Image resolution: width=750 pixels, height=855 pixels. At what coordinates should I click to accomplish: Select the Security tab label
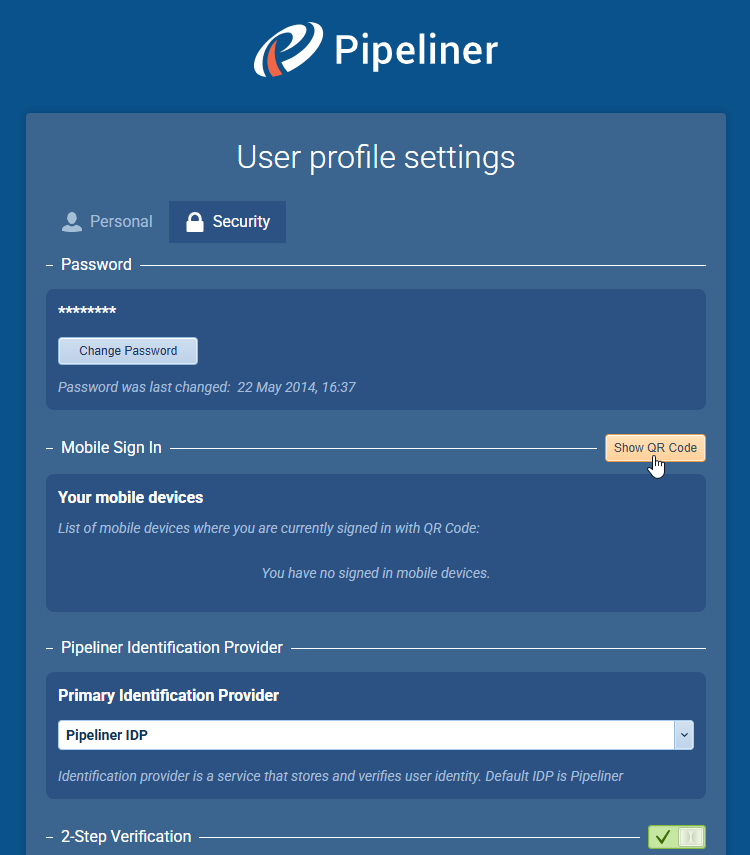pos(241,222)
